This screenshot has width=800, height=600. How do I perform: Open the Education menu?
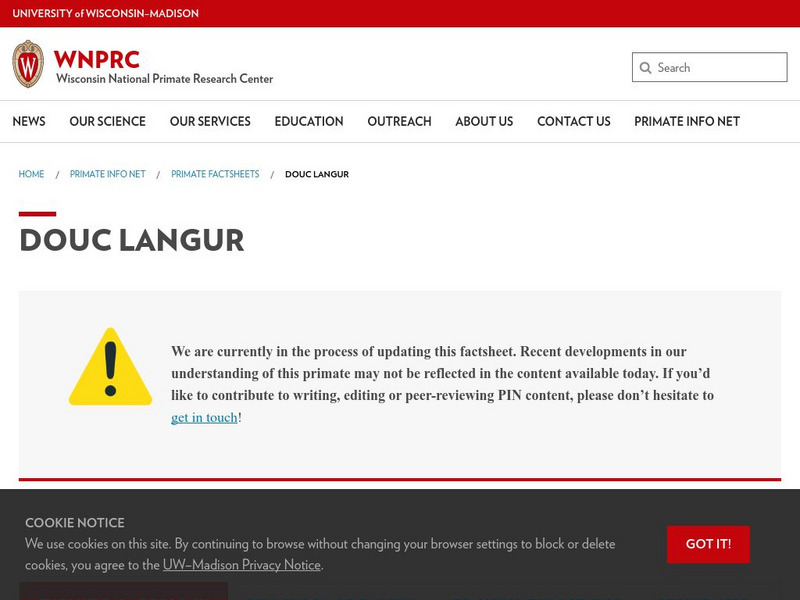[309, 121]
